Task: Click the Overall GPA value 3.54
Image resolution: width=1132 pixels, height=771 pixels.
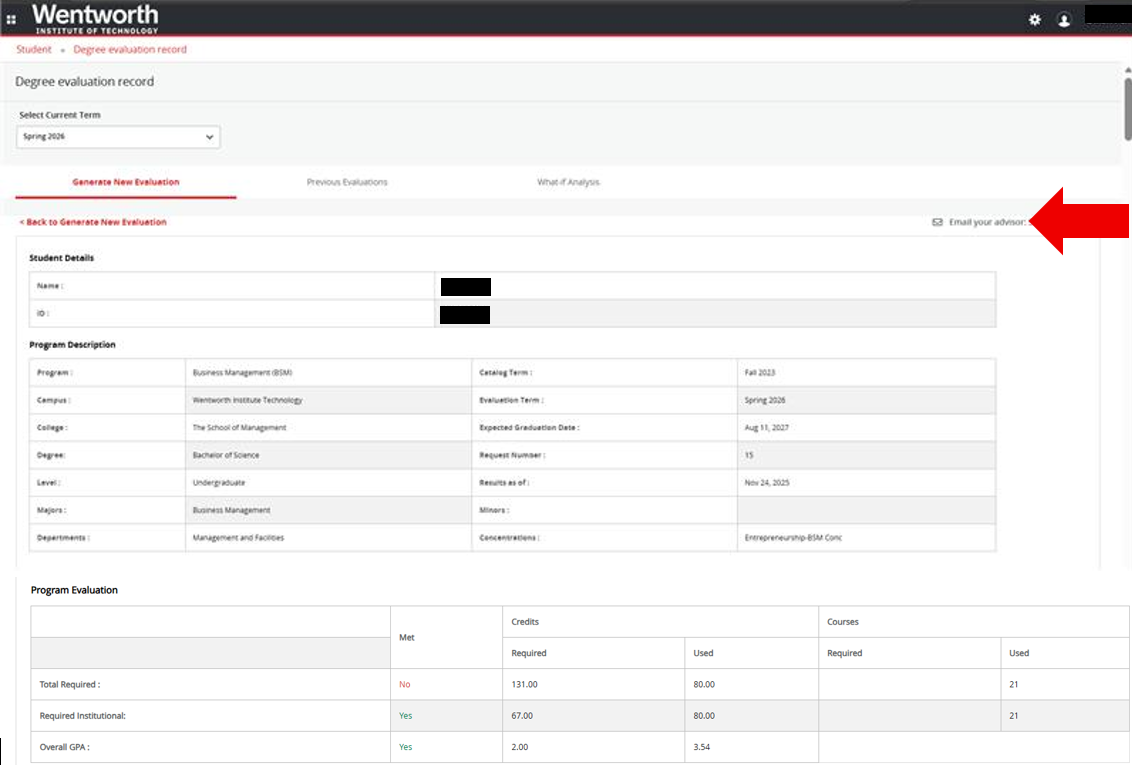Action: (x=703, y=747)
